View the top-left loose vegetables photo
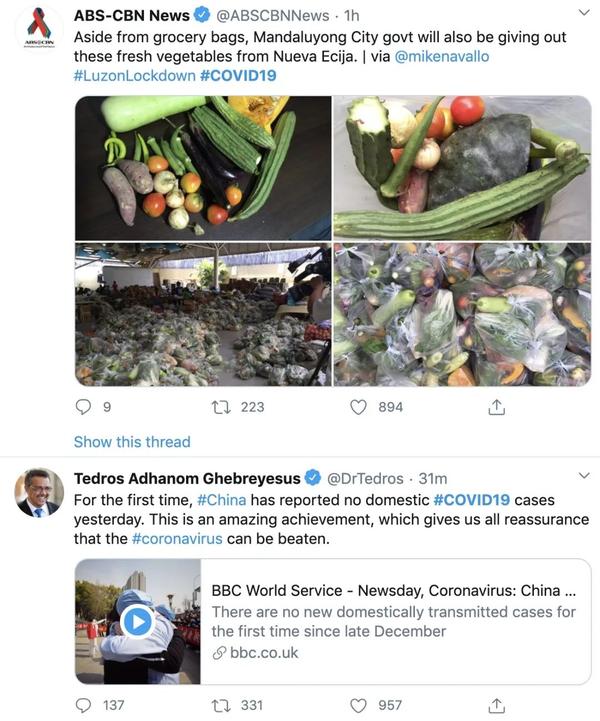 pyautogui.click(x=203, y=168)
